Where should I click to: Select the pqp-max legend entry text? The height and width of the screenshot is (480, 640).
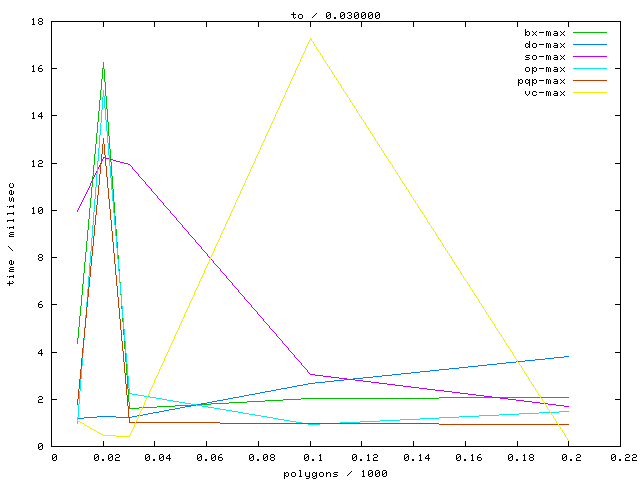(542, 81)
